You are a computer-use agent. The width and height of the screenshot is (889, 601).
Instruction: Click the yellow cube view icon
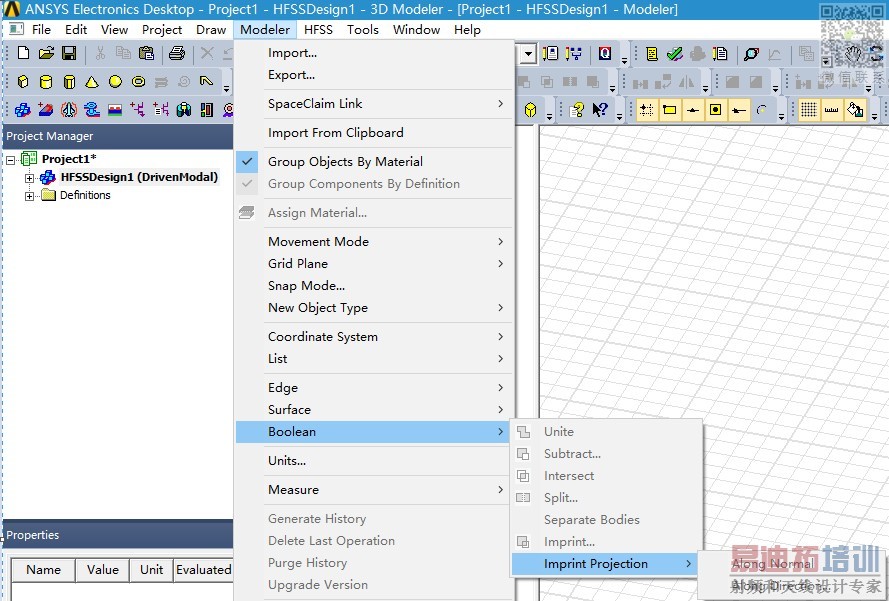point(530,109)
